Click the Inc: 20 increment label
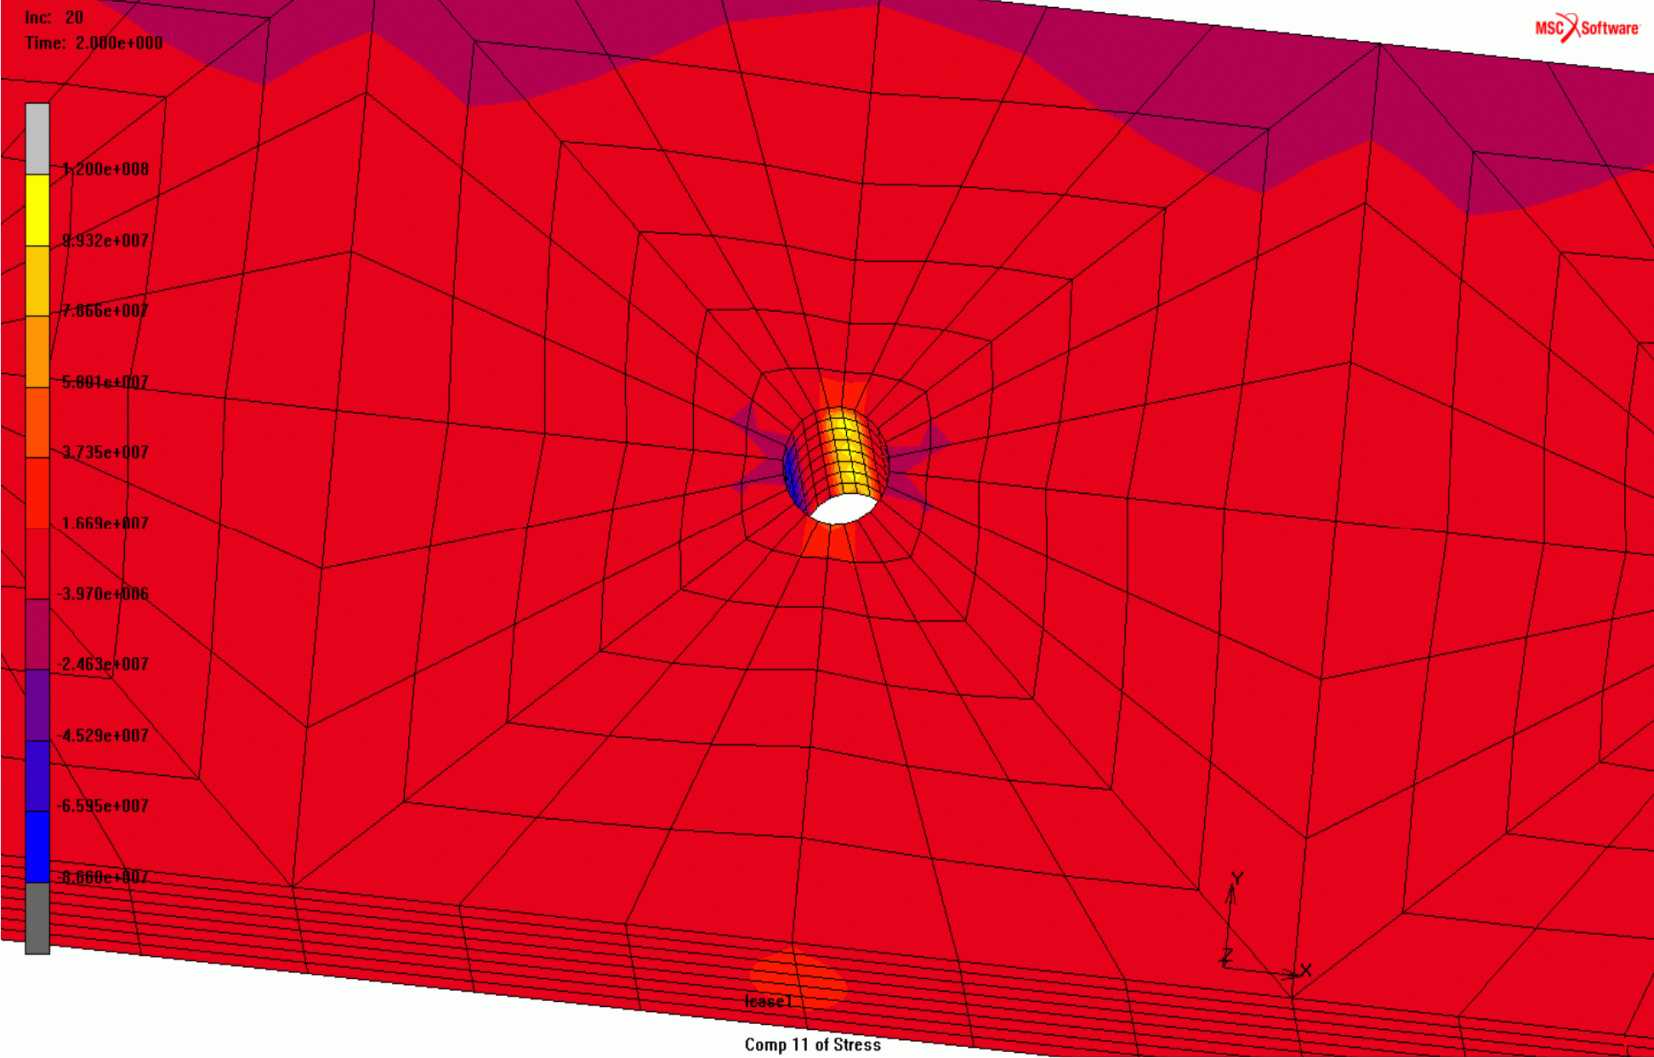The image size is (1654, 1058). point(54,18)
